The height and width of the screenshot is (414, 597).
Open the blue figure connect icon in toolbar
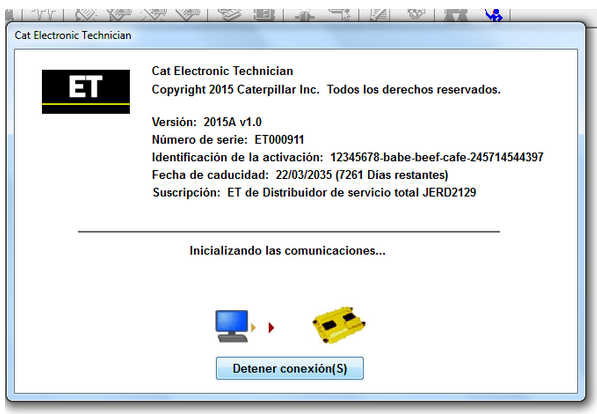pyautogui.click(x=493, y=15)
